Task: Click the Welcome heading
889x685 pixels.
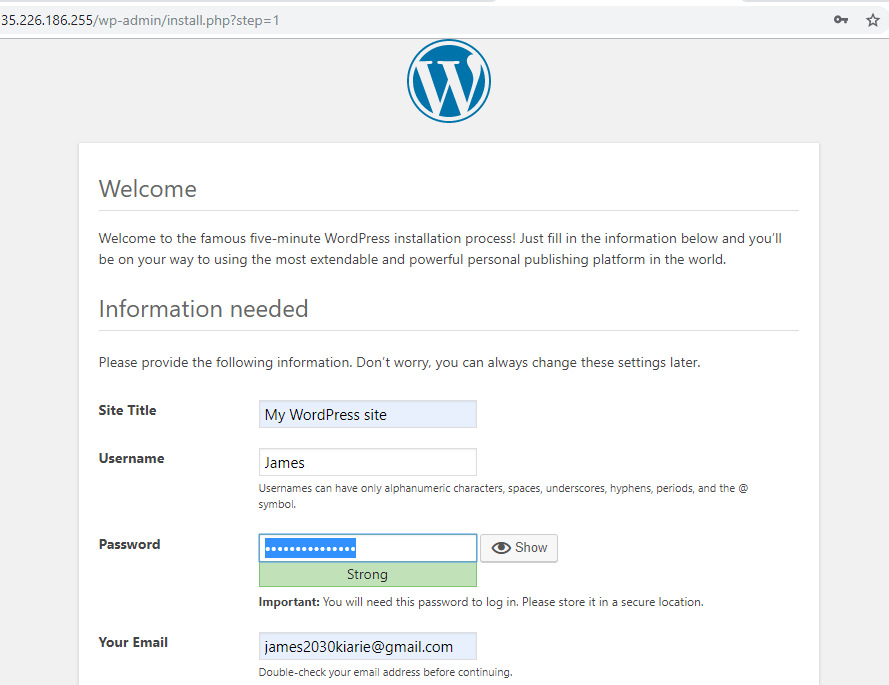Action: click(x=148, y=189)
